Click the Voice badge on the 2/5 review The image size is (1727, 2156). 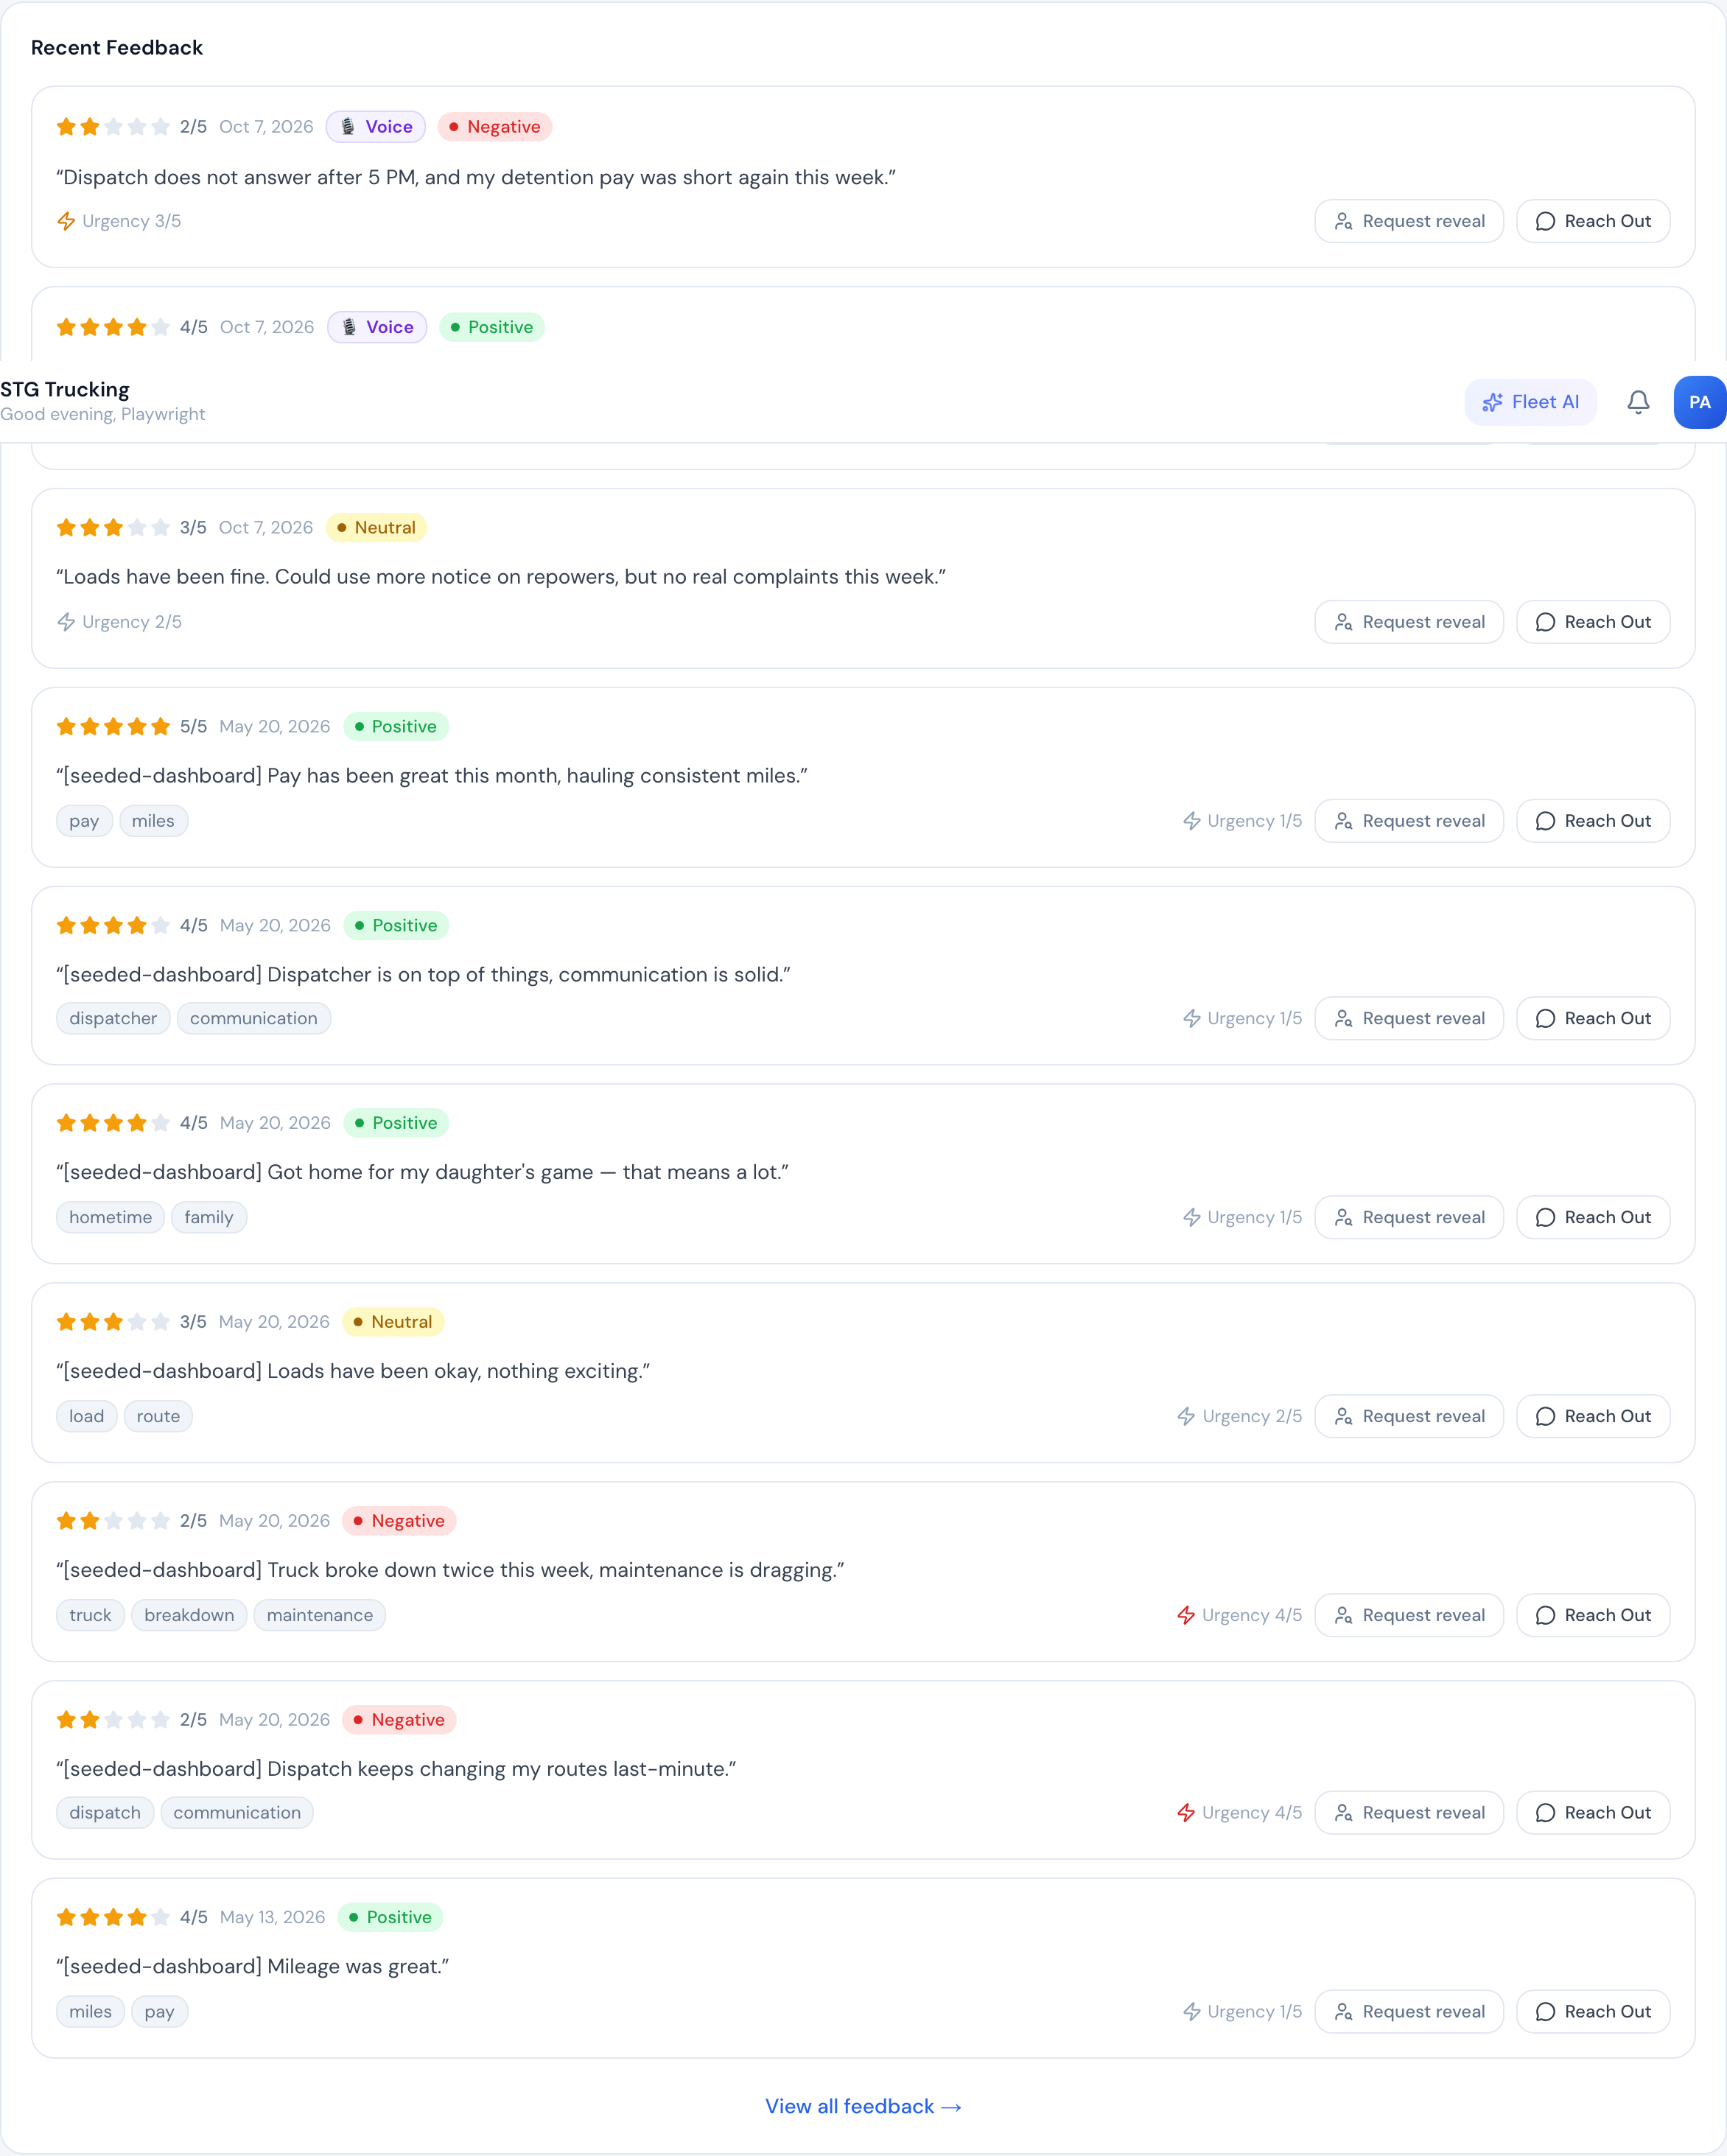(376, 127)
